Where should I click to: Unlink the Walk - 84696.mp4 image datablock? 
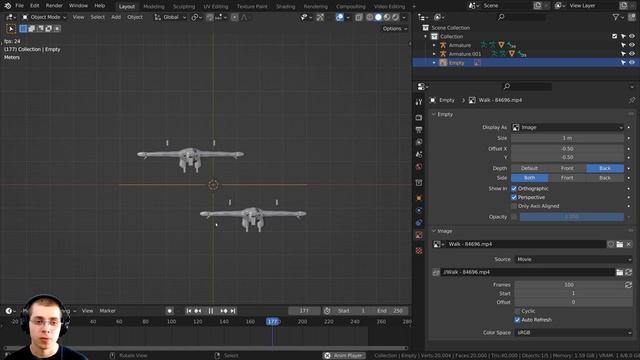click(x=629, y=244)
